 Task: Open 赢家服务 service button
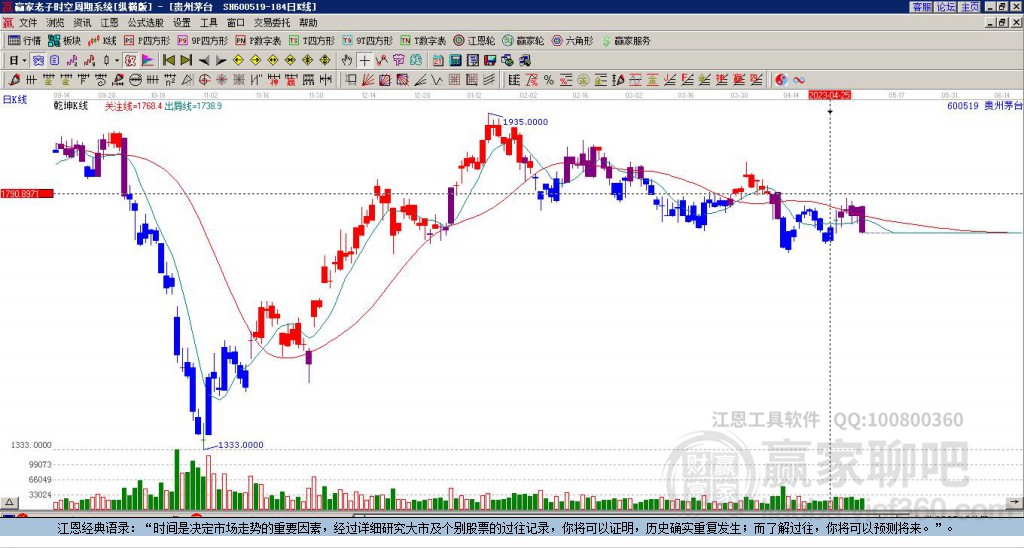(626, 40)
